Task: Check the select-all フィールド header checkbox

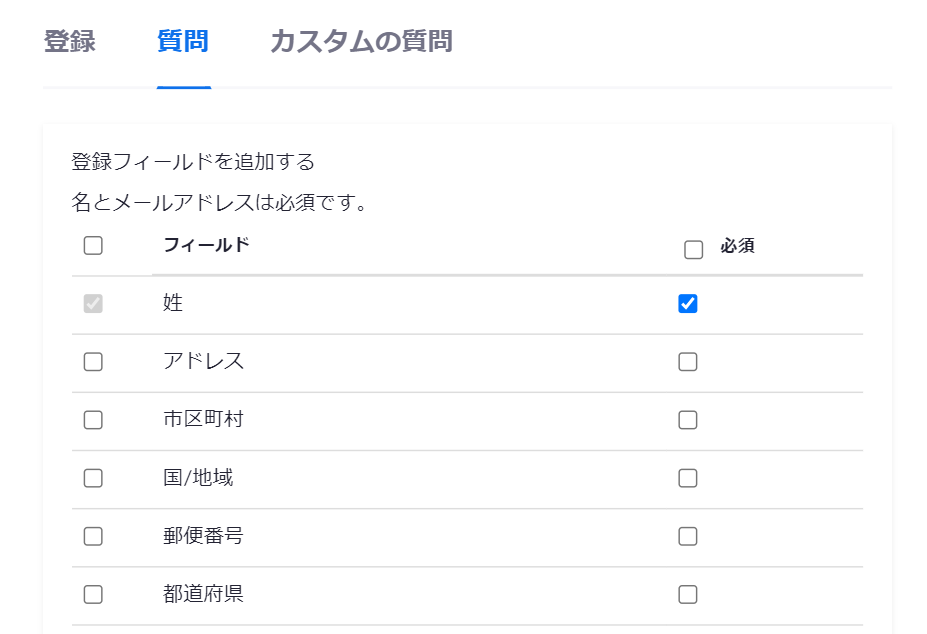Action: (x=93, y=246)
